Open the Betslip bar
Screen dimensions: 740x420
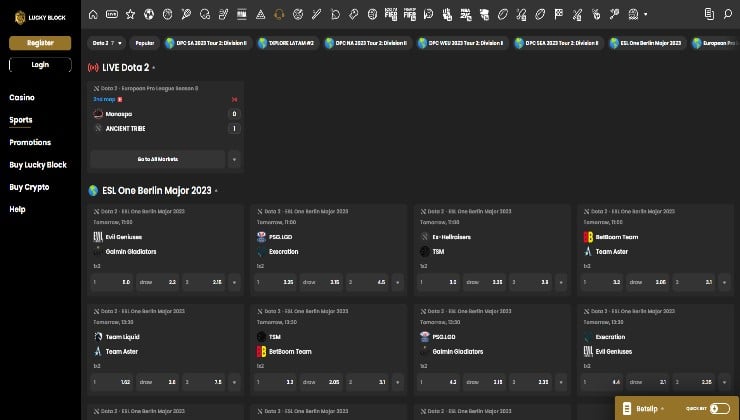tap(677, 408)
